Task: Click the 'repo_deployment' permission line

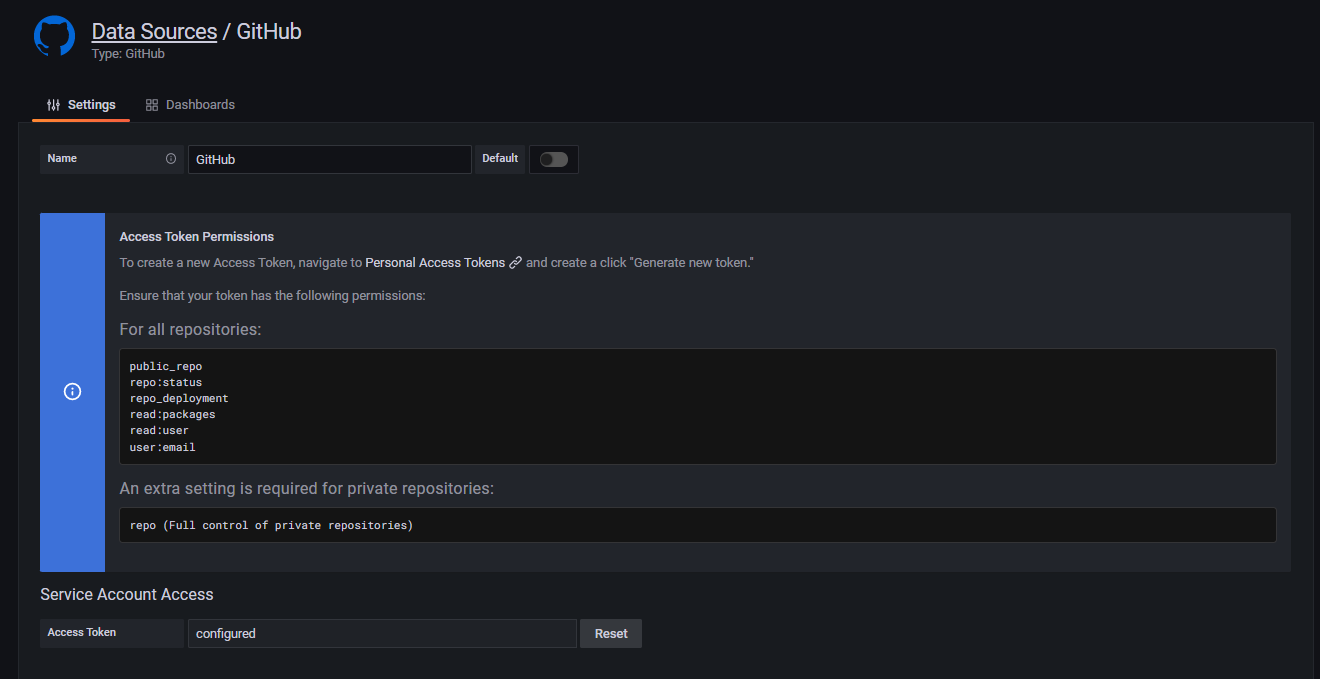Action: (179, 399)
